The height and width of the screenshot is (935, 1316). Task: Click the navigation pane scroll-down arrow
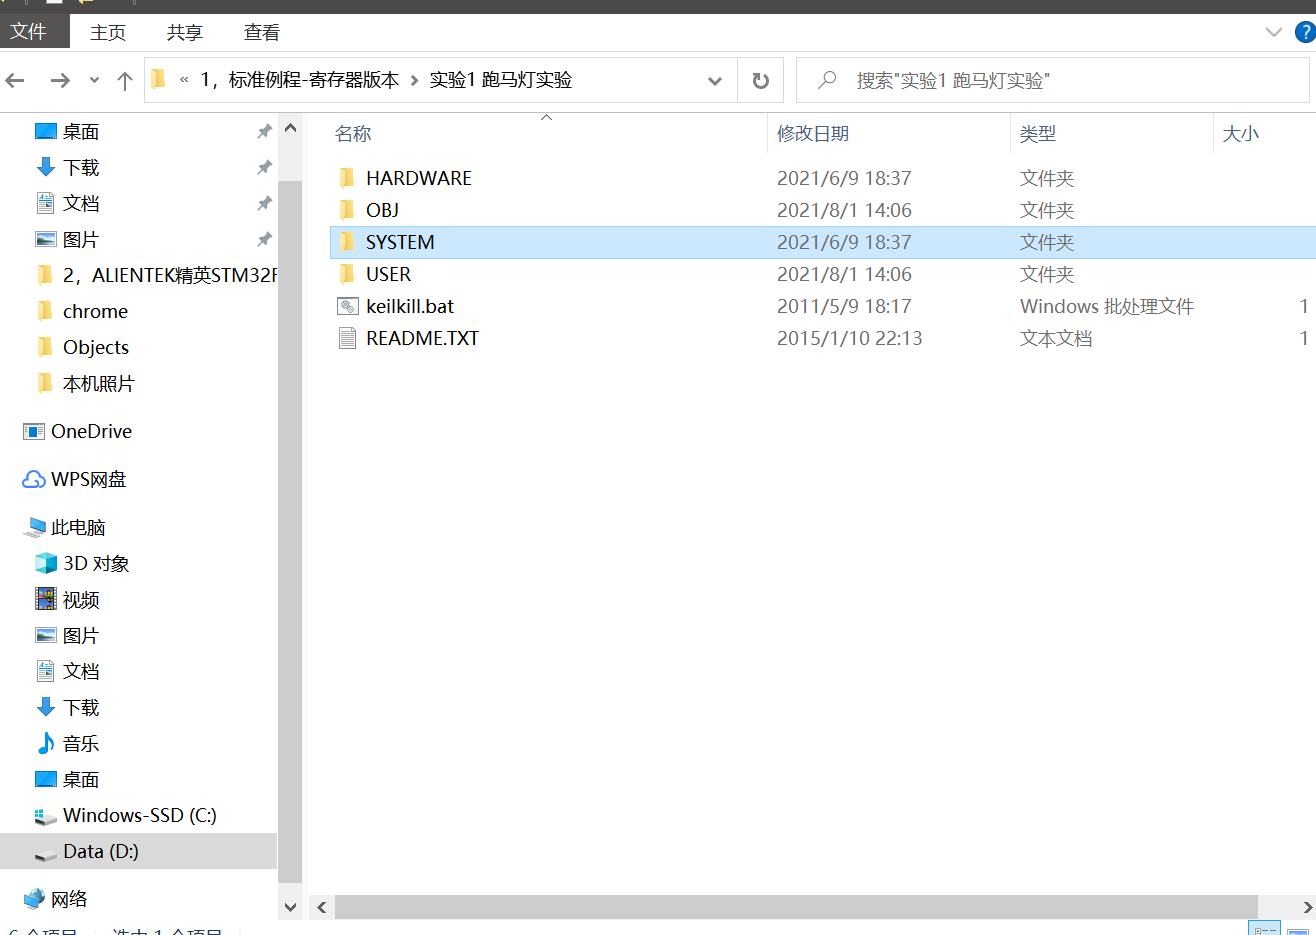coord(290,907)
